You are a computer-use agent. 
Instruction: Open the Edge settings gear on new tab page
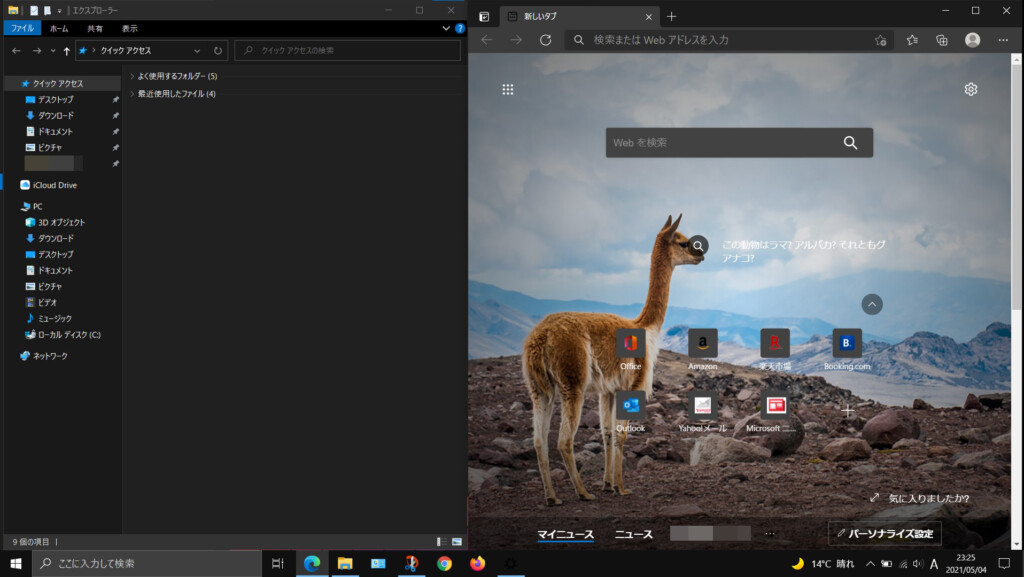[970, 89]
